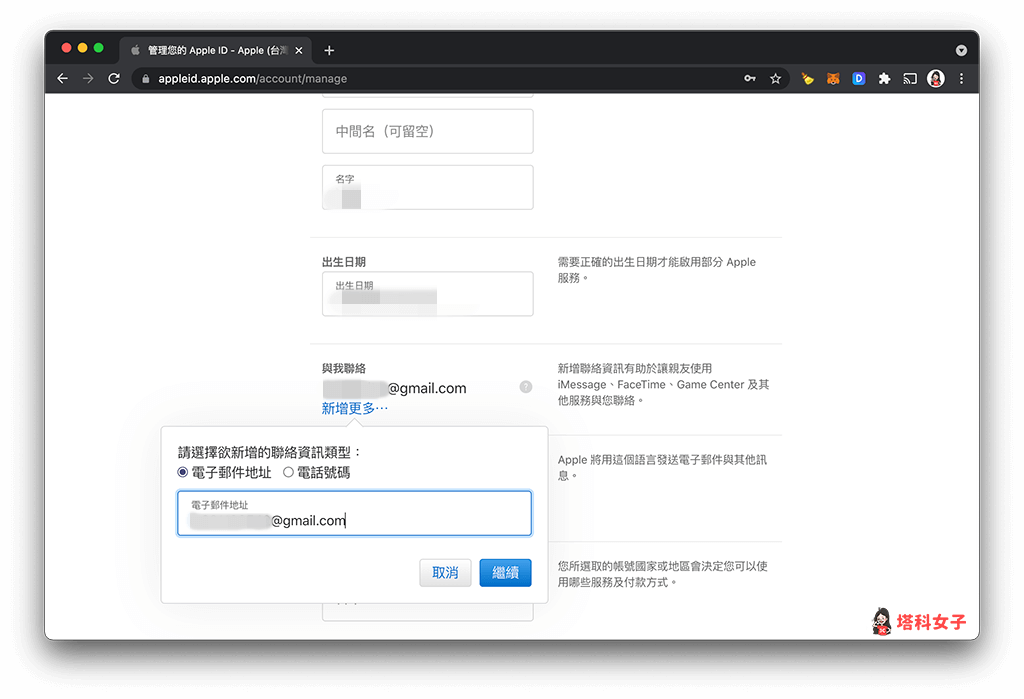Select the 電子郵件地址 radio option
1024x699 pixels.
[x=183, y=472]
